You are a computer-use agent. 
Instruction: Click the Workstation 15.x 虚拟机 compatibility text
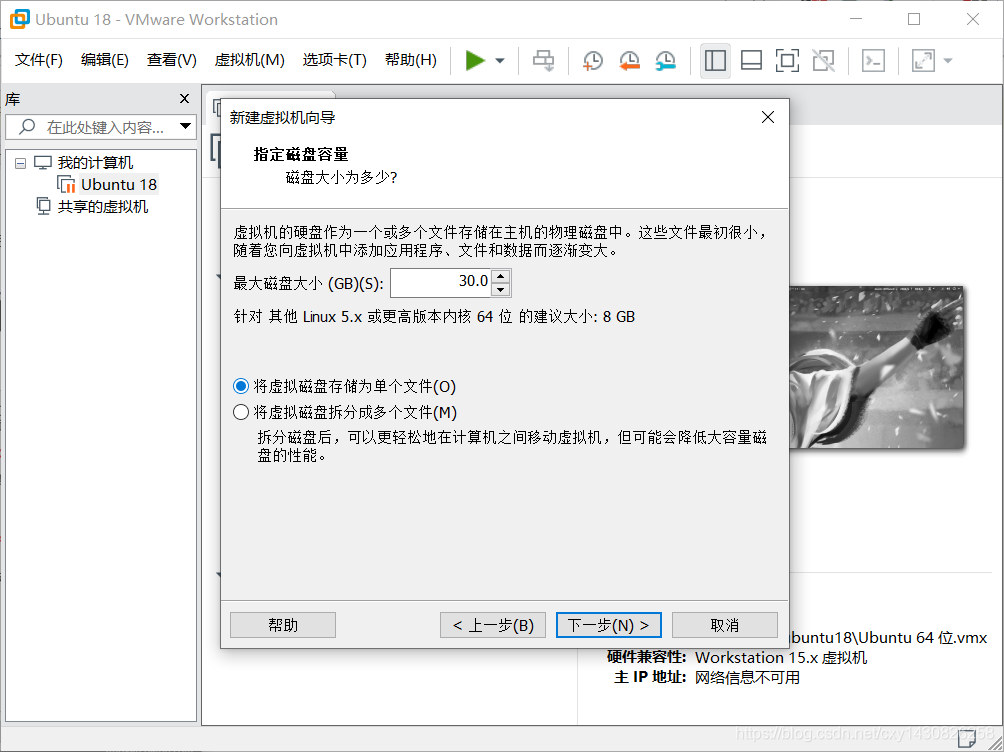click(781, 657)
